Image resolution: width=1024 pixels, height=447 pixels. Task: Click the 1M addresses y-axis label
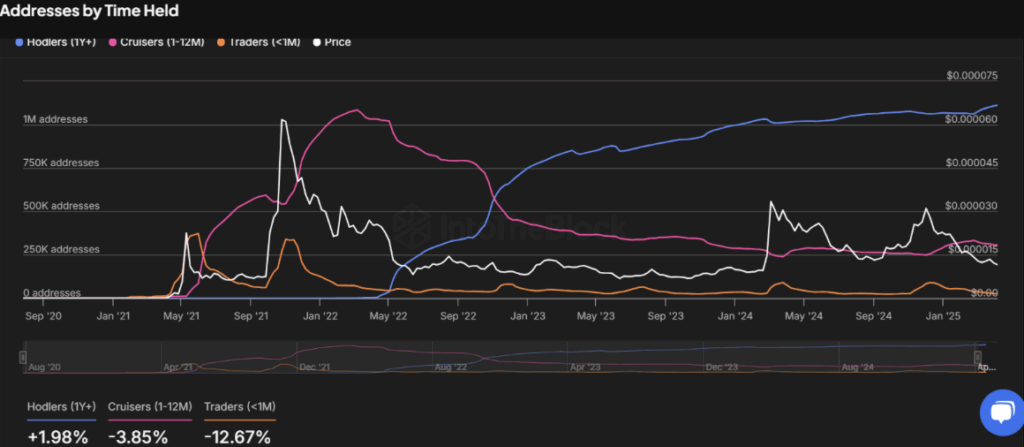coord(56,119)
